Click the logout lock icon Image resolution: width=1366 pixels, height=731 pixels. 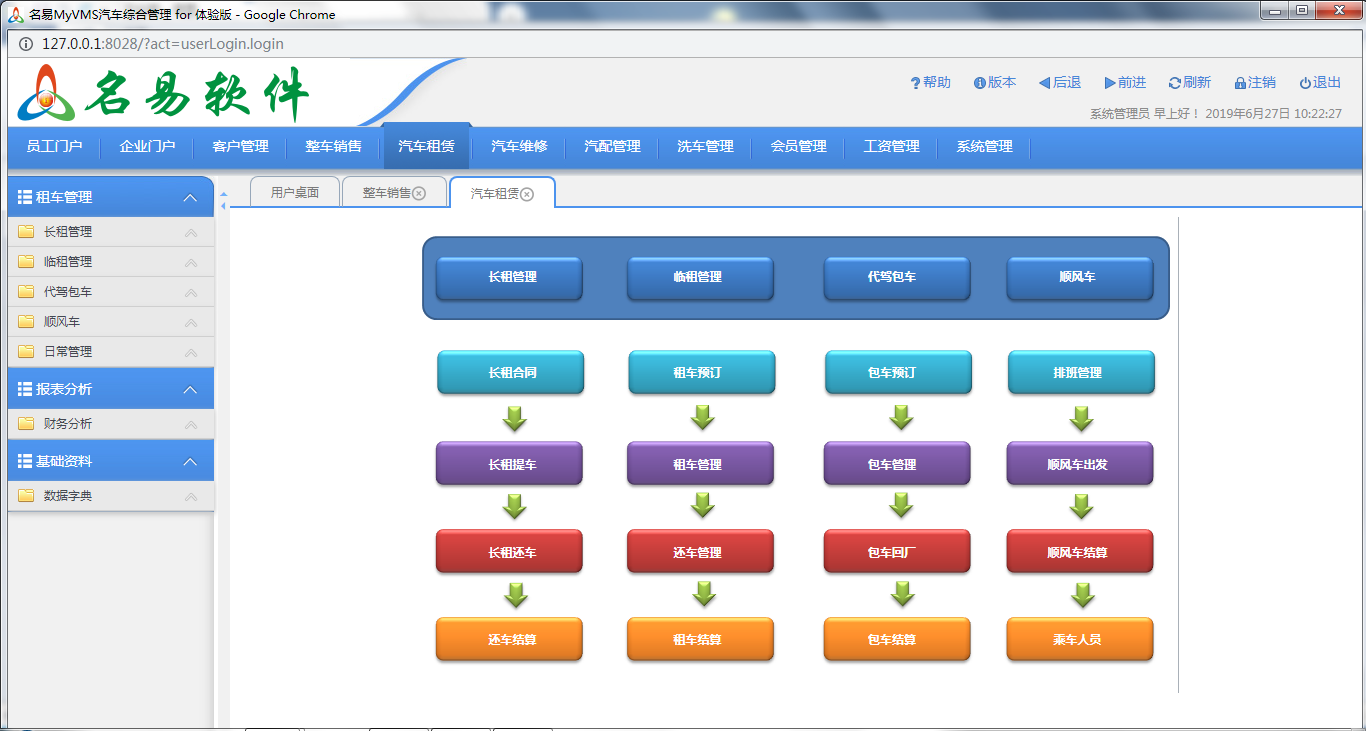[x=1240, y=83]
